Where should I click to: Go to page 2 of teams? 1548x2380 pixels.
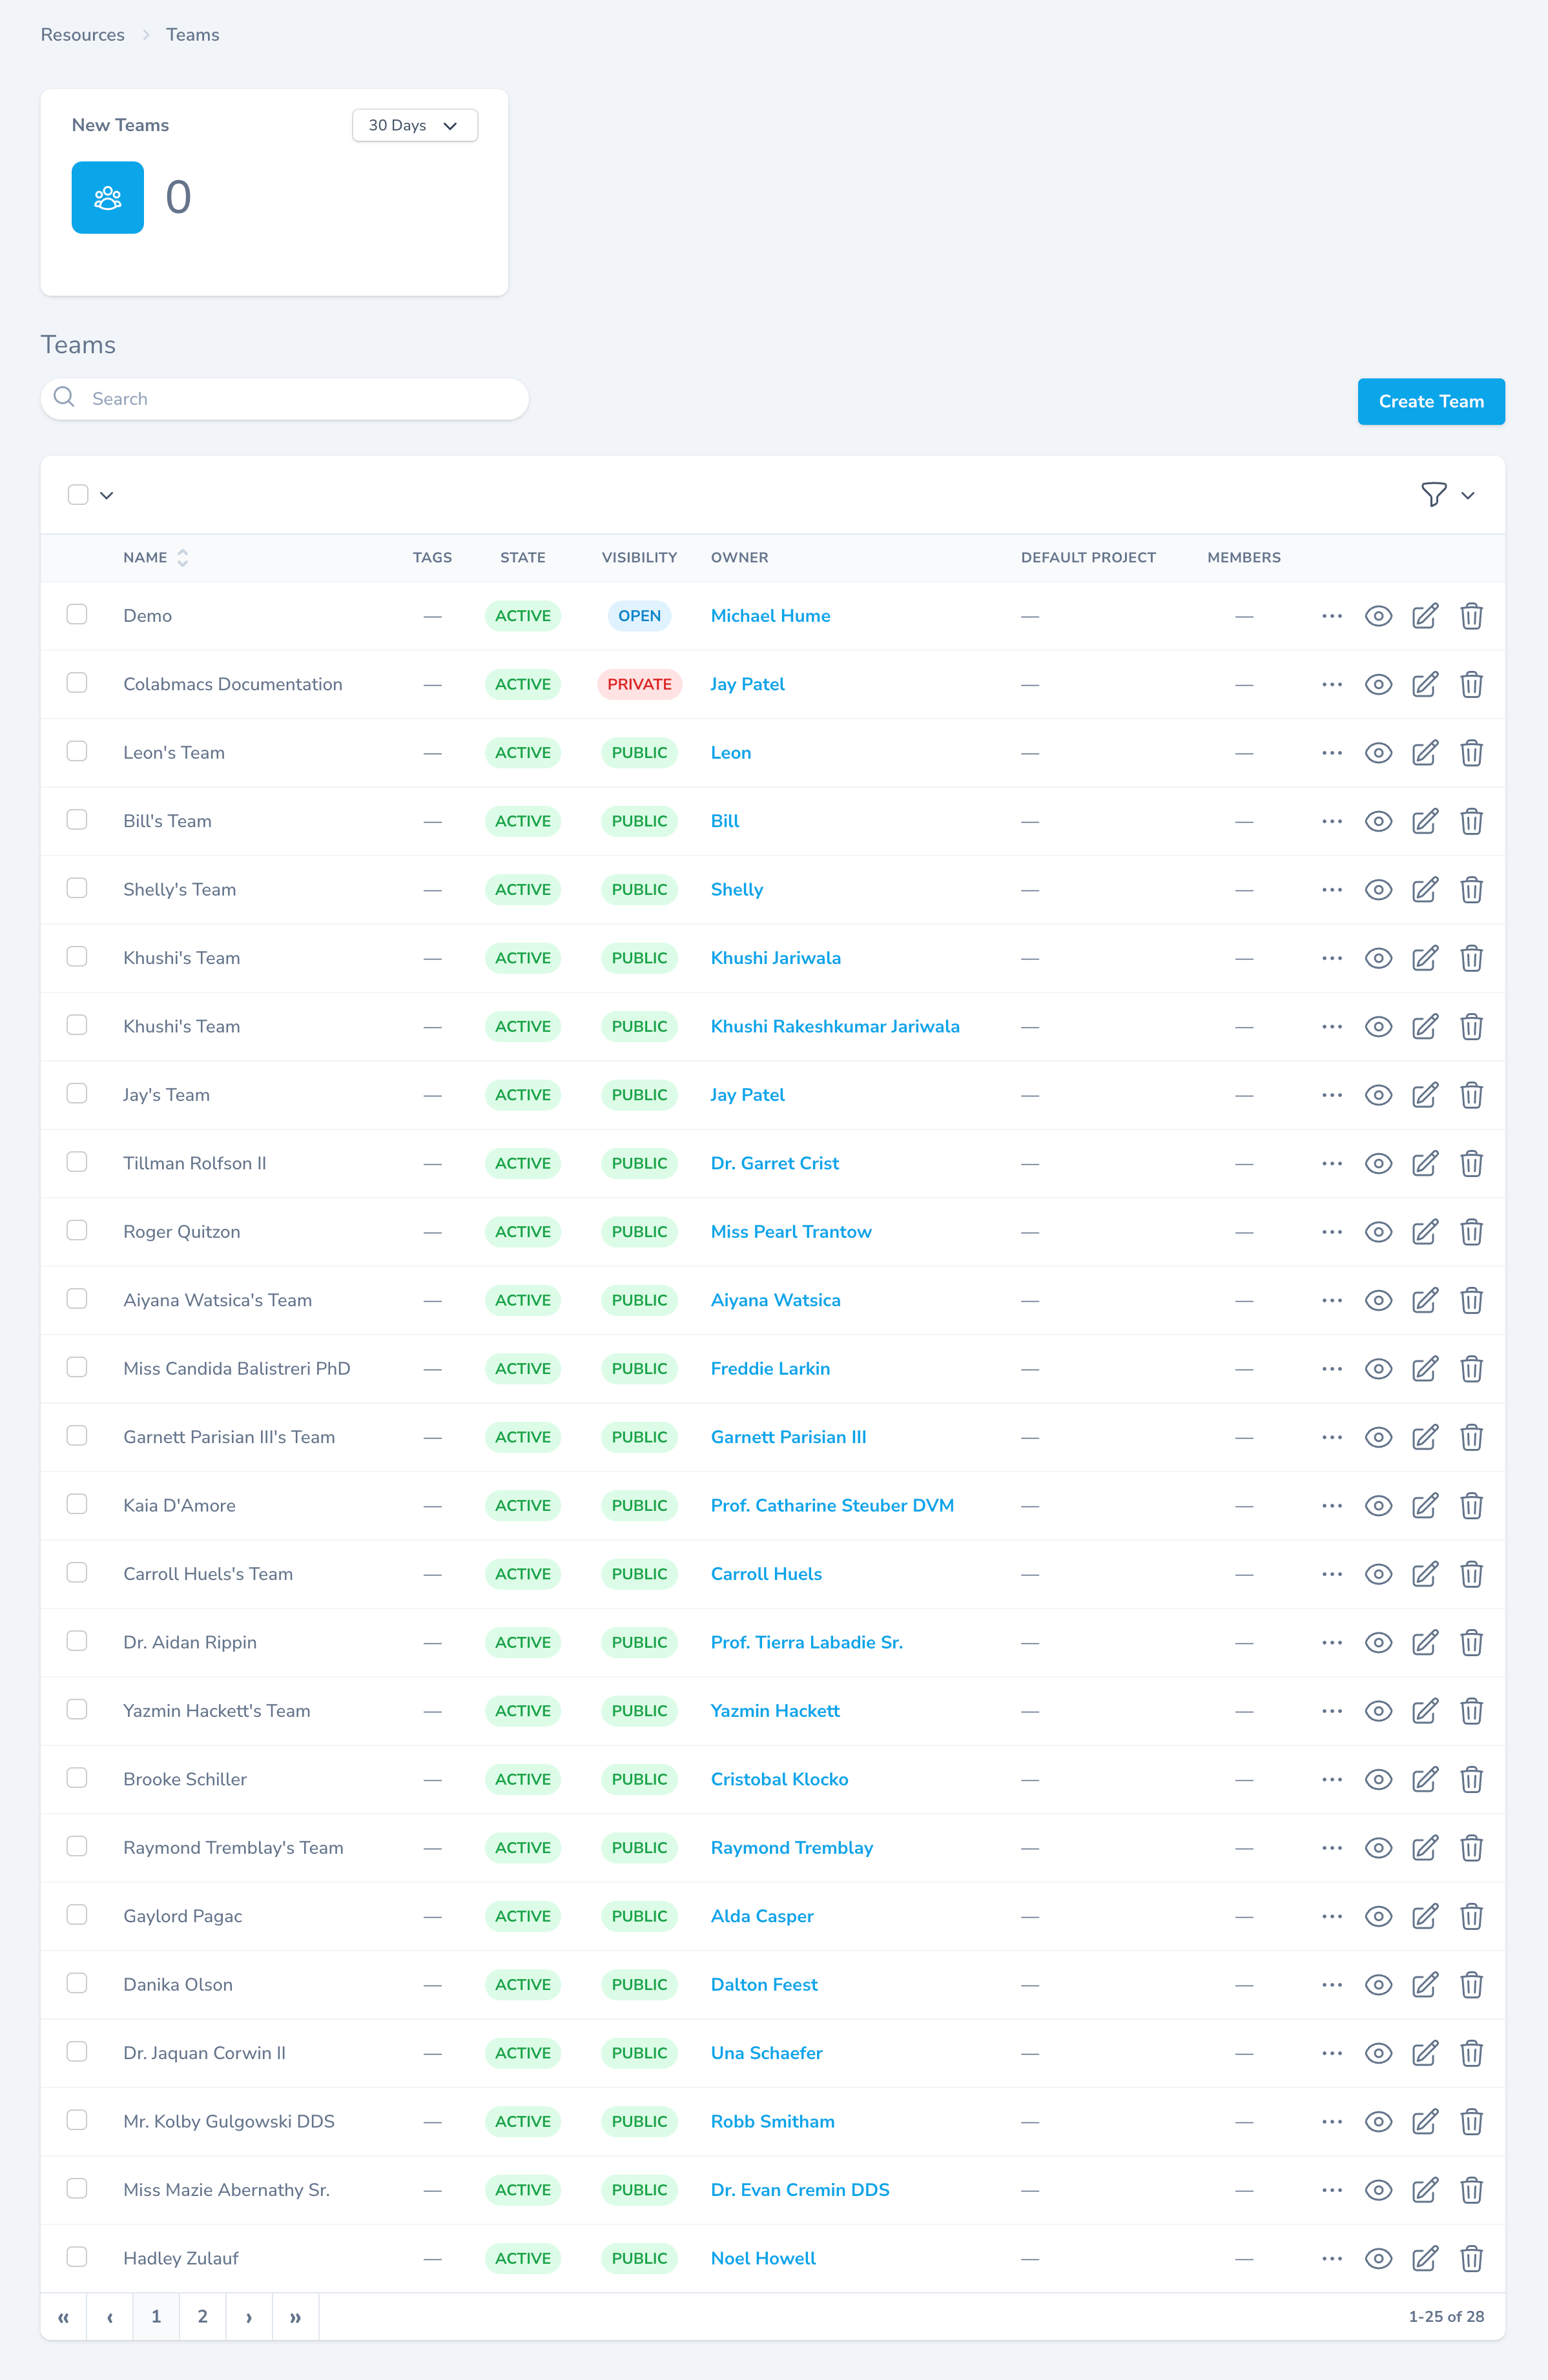click(203, 2316)
